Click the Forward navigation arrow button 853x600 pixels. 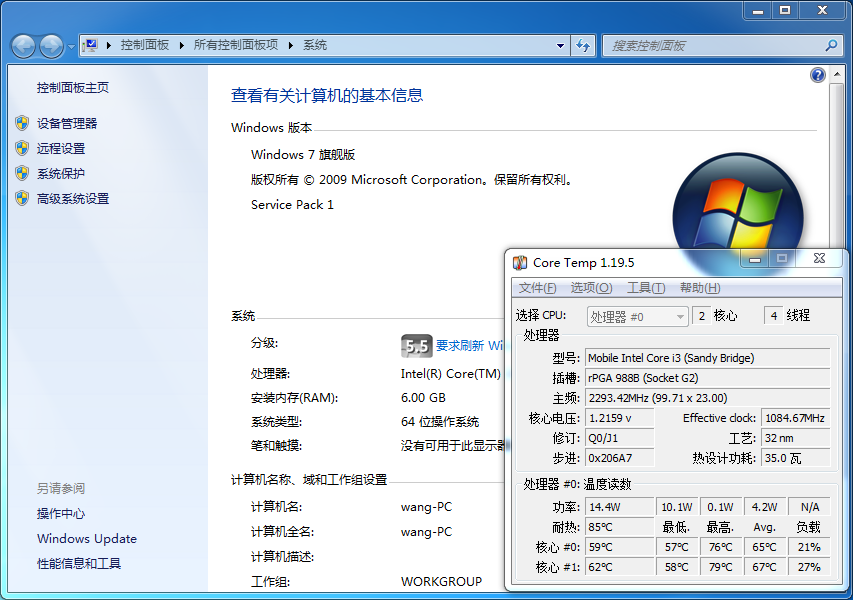click(x=52, y=46)
